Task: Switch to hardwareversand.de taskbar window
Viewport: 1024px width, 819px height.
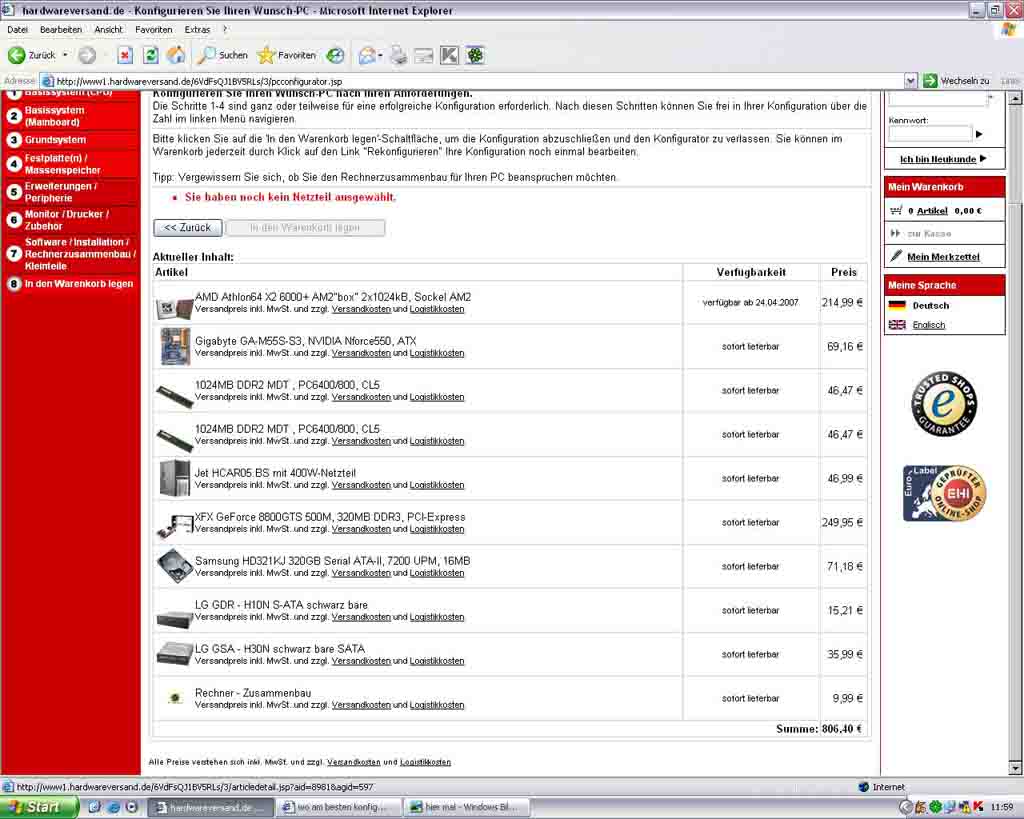Action: pos(208,808)
